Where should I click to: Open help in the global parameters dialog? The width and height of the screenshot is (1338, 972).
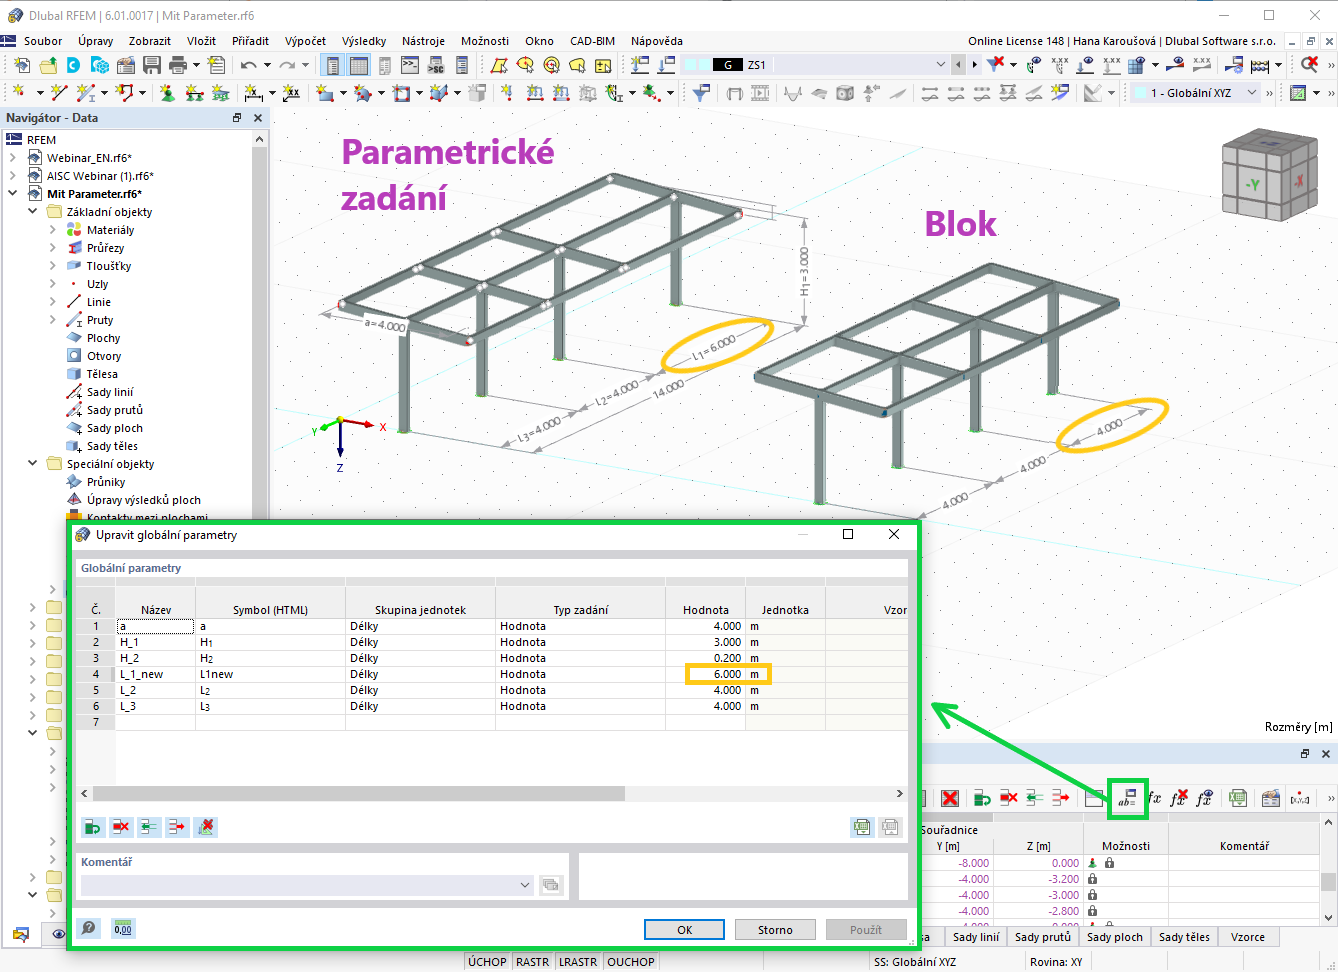pyautogui.click(x=89, y=928)
